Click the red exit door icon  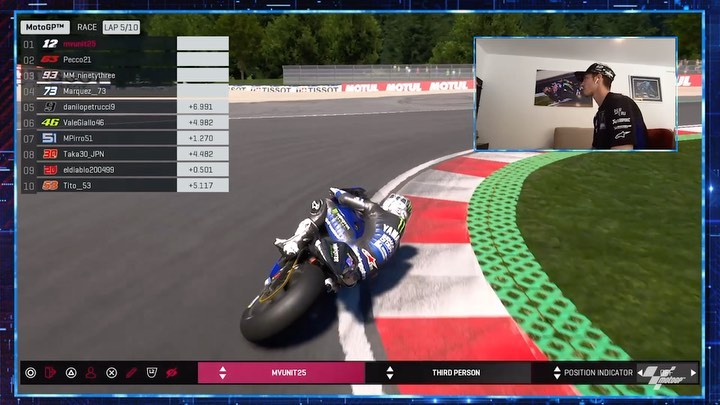click(50, 373)
